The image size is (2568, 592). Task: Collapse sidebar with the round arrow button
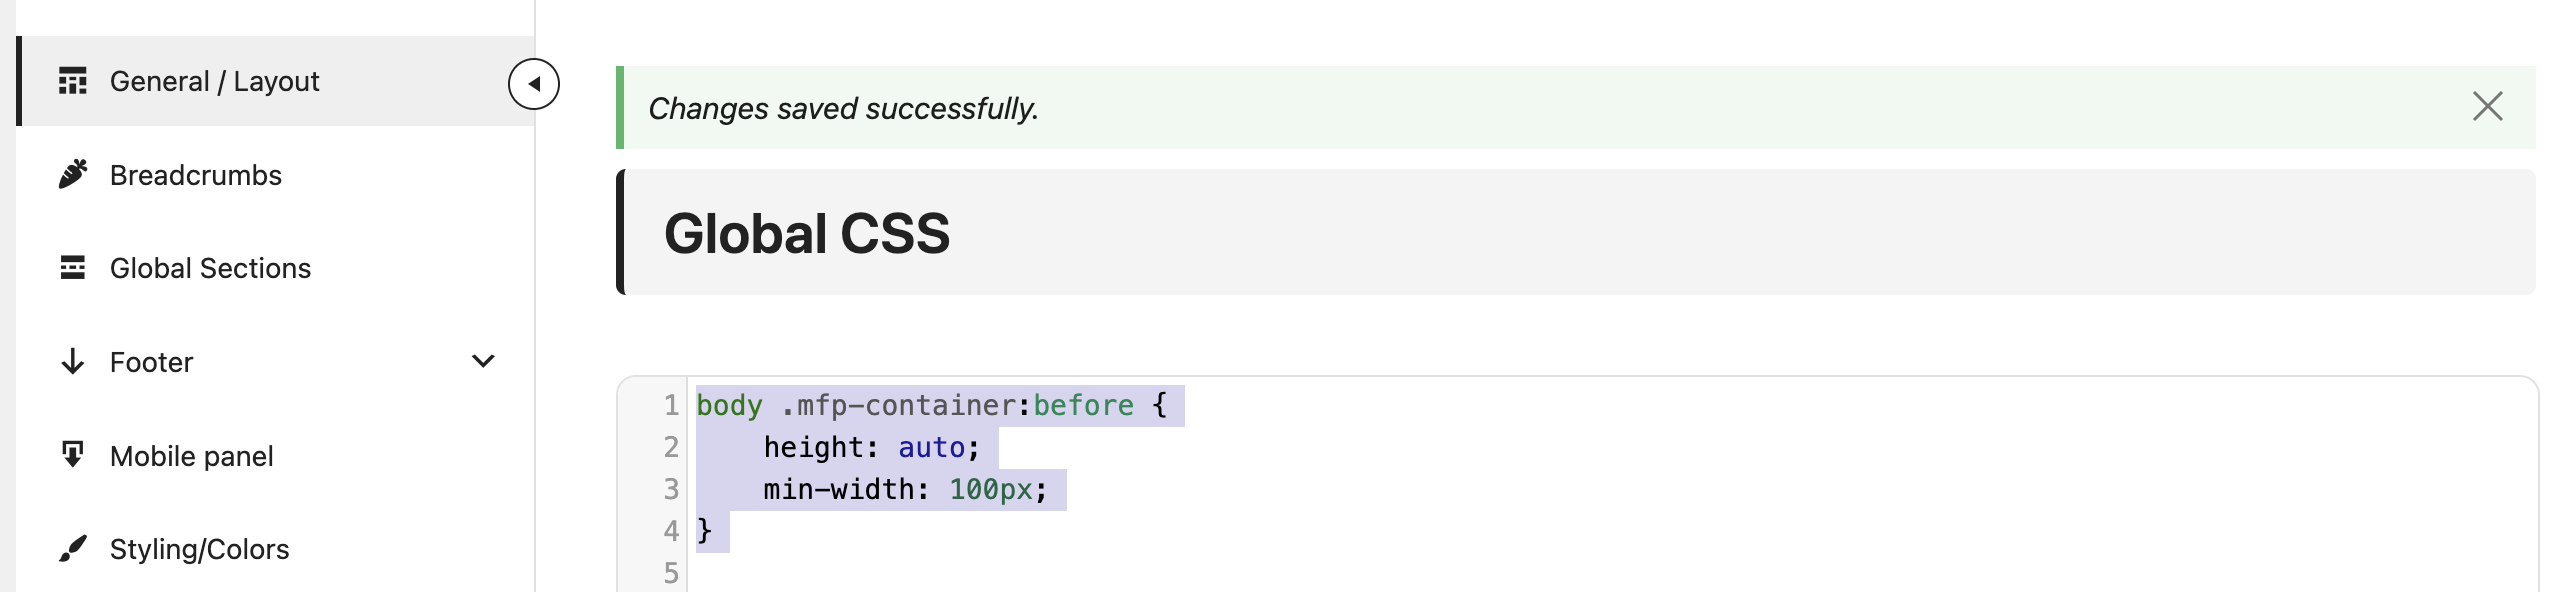click(533, 84)
